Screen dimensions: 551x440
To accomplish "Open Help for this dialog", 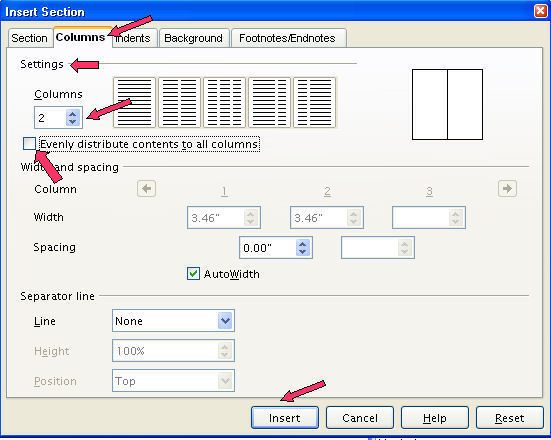I will 435,418.
